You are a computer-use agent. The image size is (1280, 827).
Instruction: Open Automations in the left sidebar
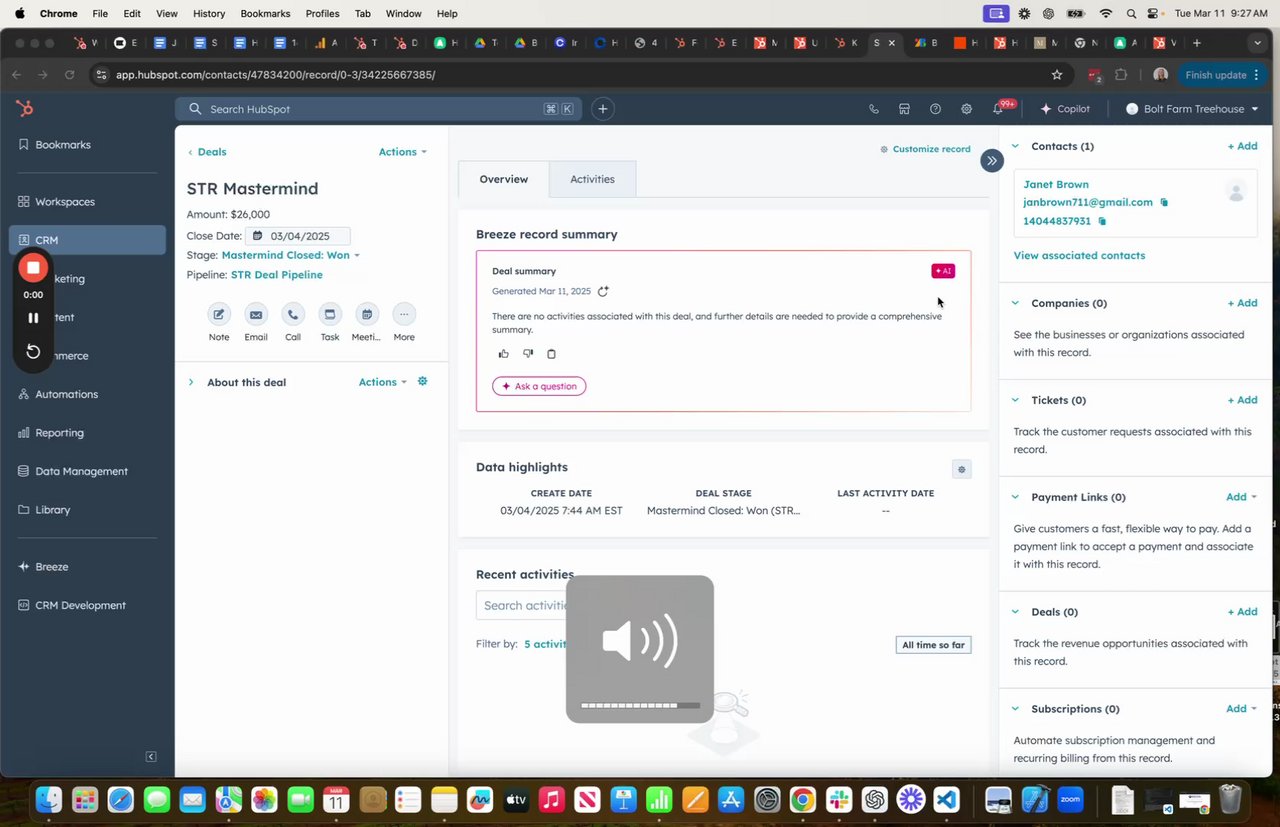(66, 394)
